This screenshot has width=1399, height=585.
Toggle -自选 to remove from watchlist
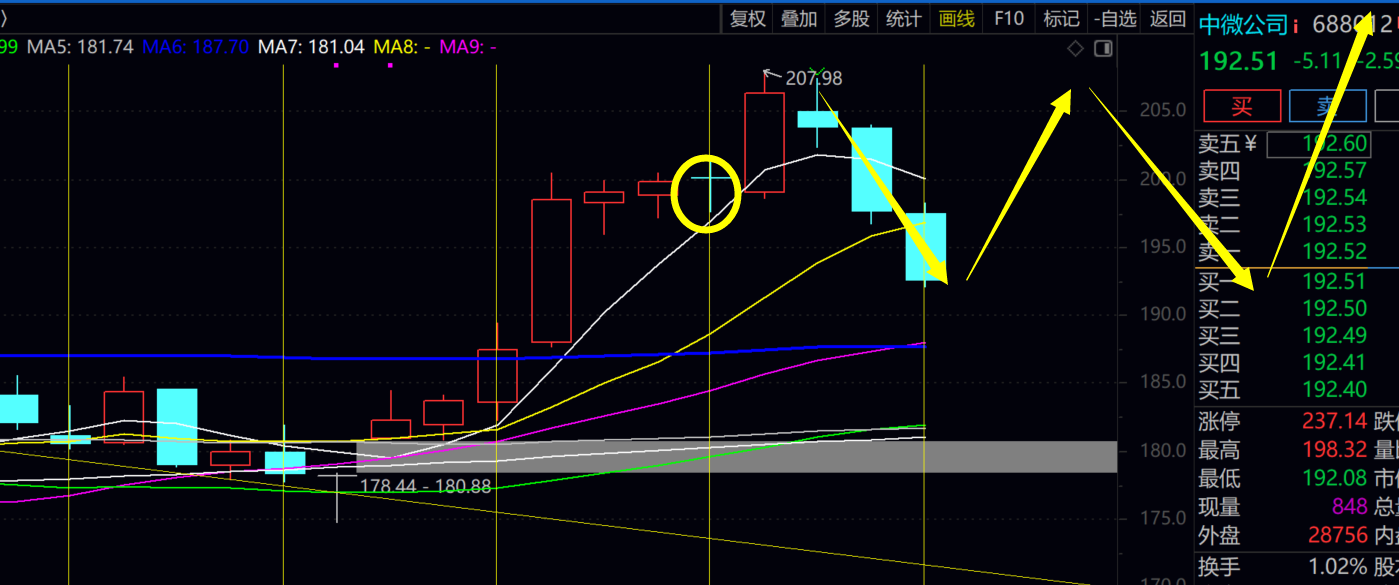(x=1115, y=19)
